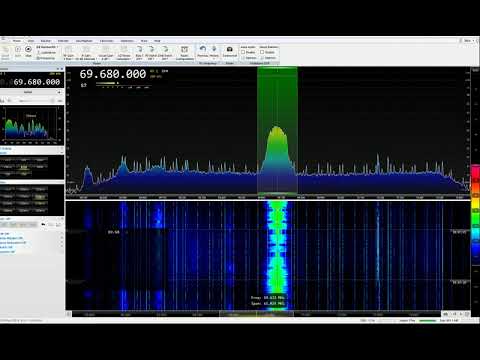The height and width of the screenshot is (360, 480).
Task: Open the Home ribbon tab
Action: (17, 41)
